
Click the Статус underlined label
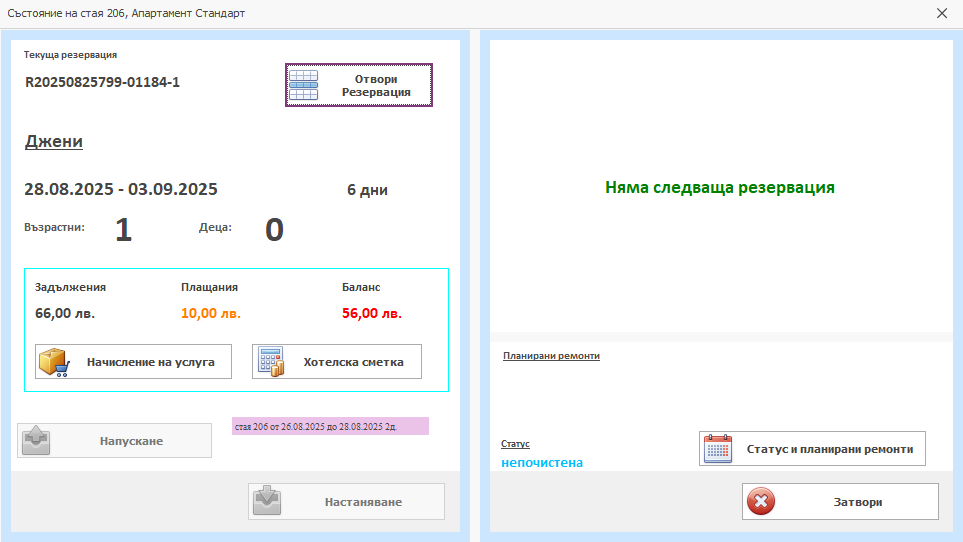(515, 443)
